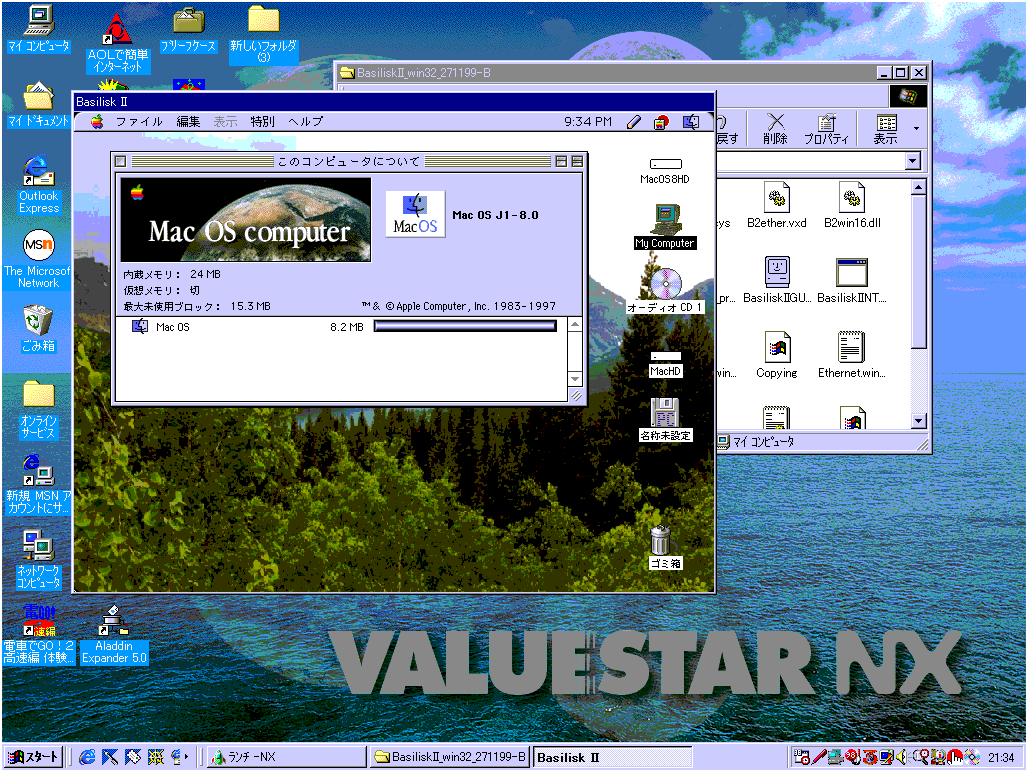Select the Mac OS row in memory list
Viewport: 1030px width, 774px height.
click(341, 327)
